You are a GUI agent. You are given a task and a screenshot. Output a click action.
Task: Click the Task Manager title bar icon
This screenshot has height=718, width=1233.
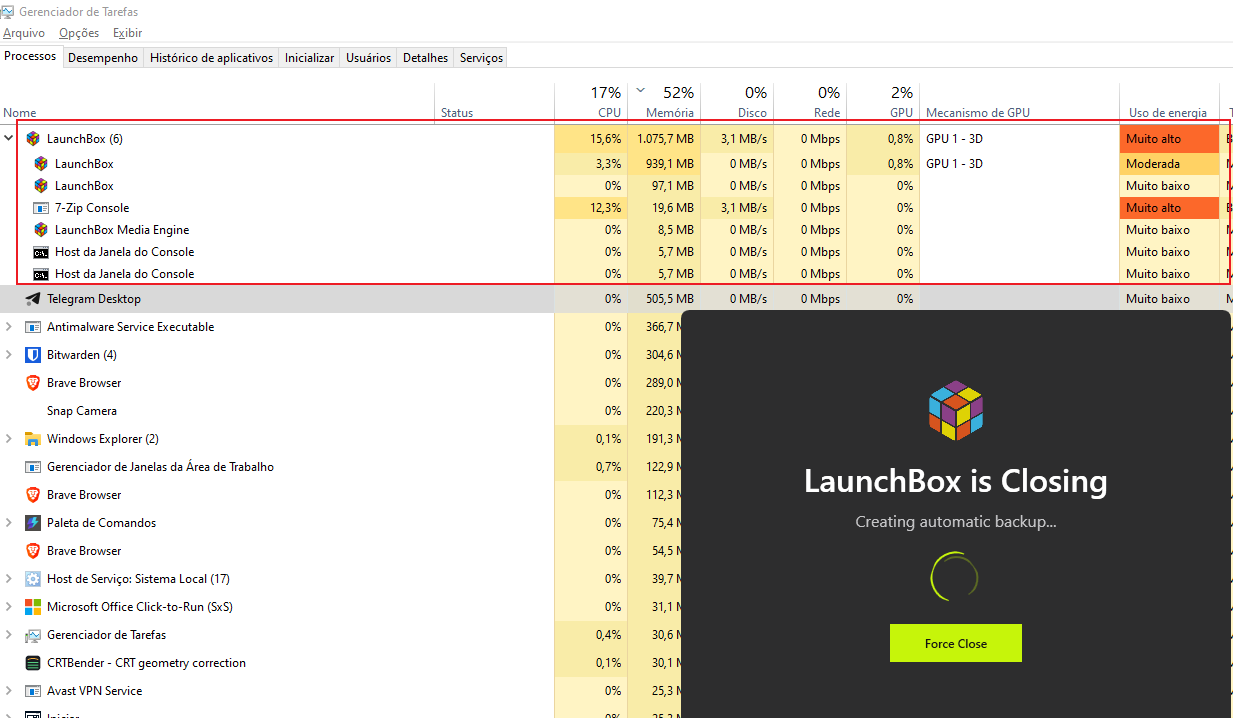coord(9,12)
